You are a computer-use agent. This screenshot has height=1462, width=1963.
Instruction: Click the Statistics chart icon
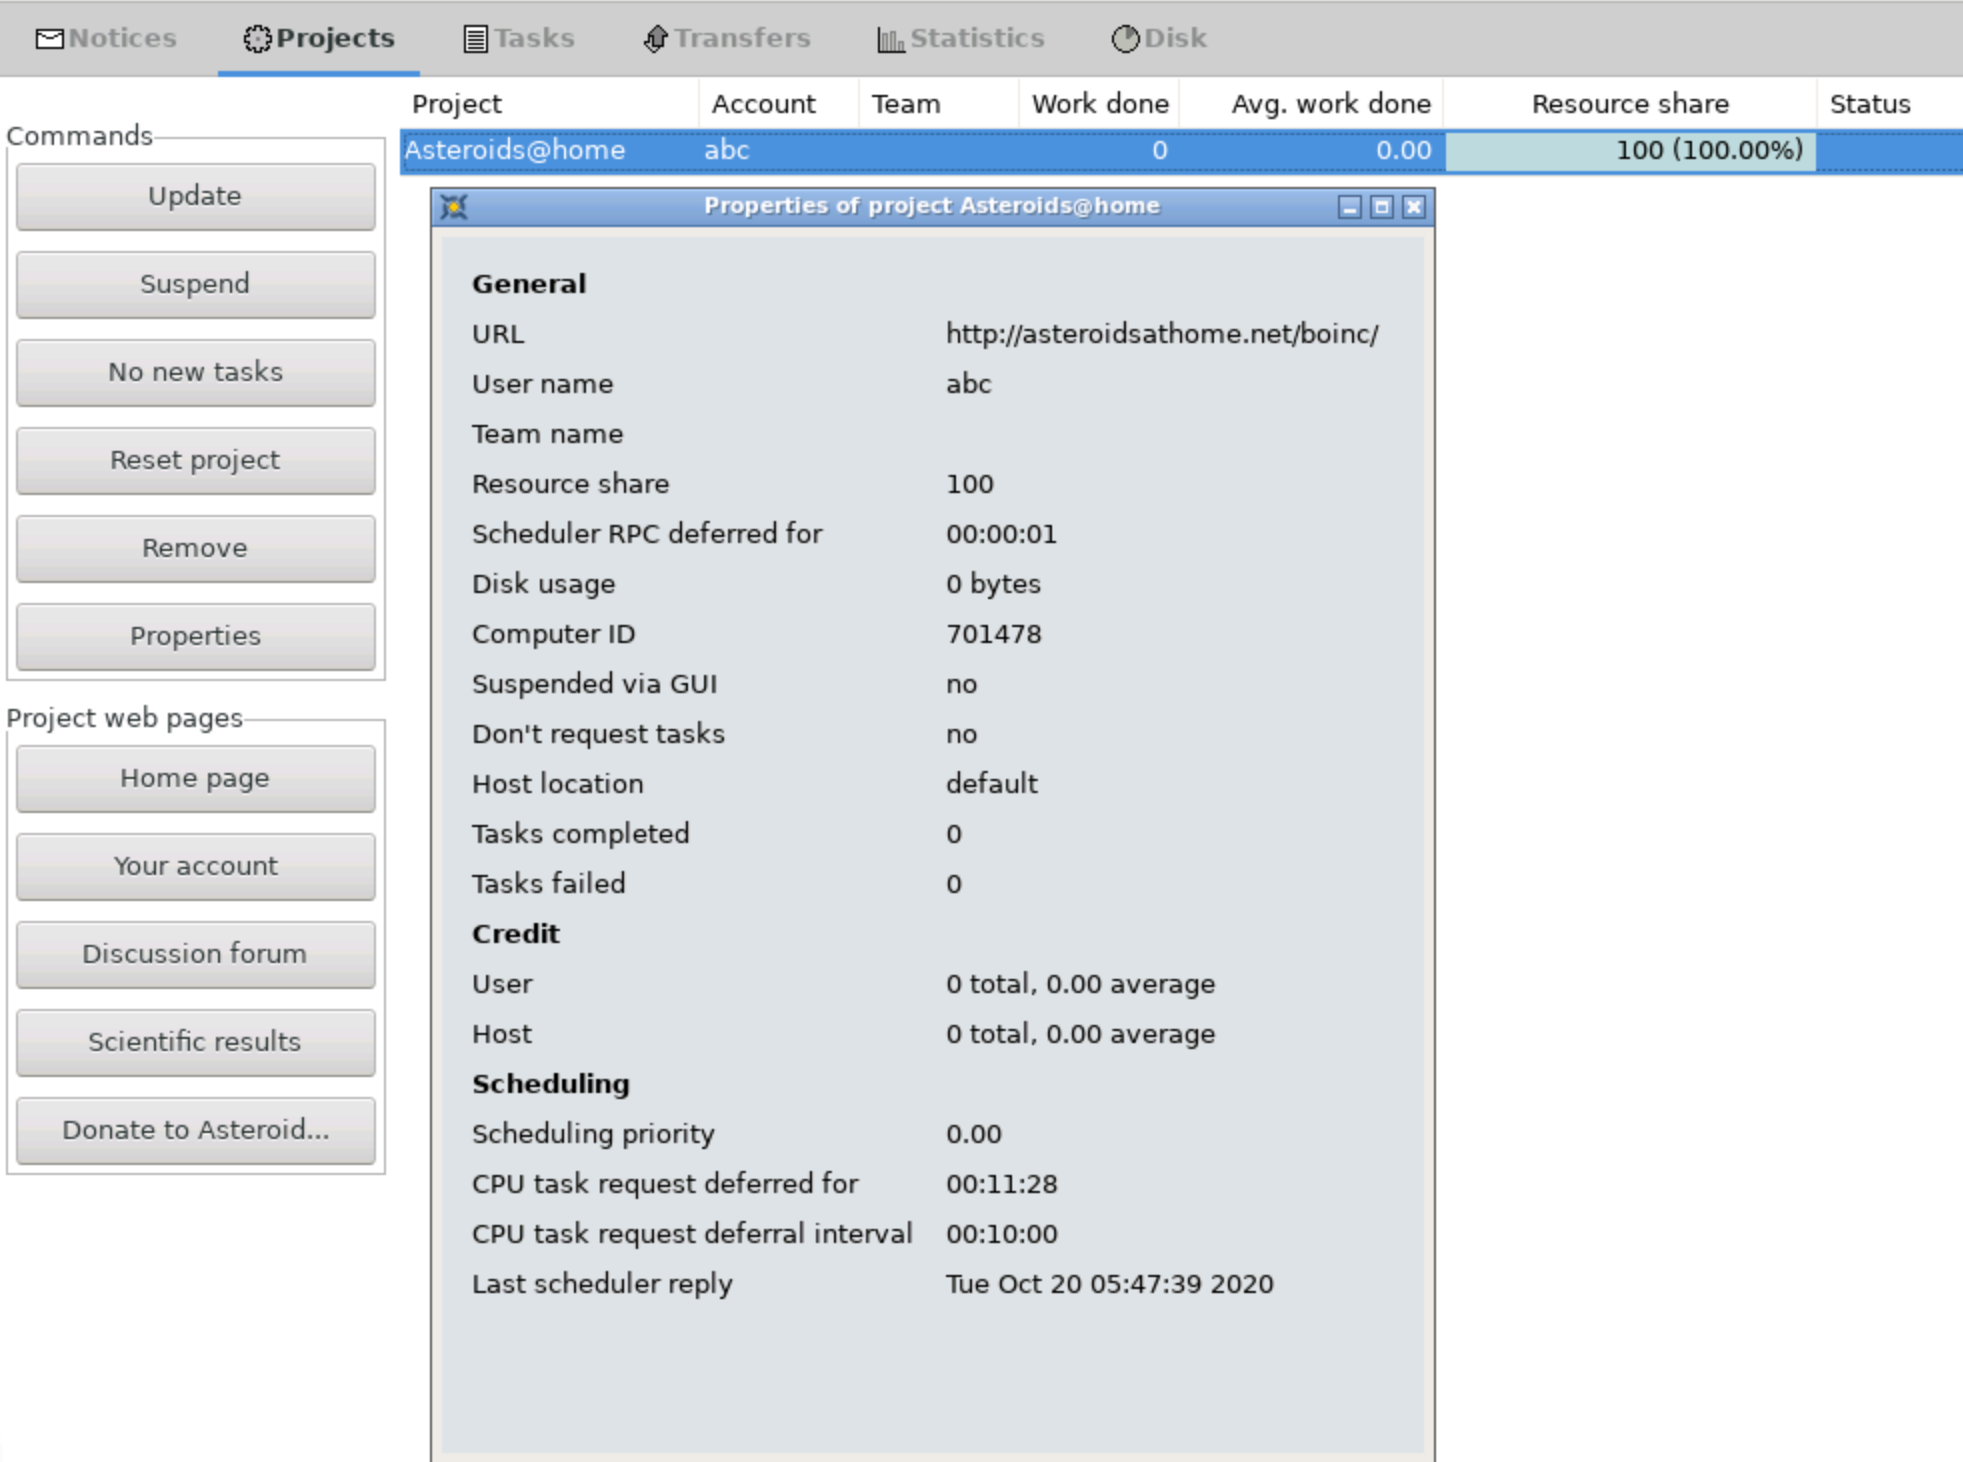click(x=890, y=39)
